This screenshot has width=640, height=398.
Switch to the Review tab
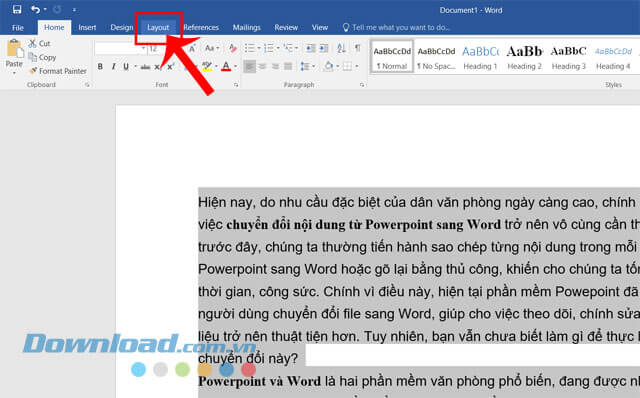[286, 27]
